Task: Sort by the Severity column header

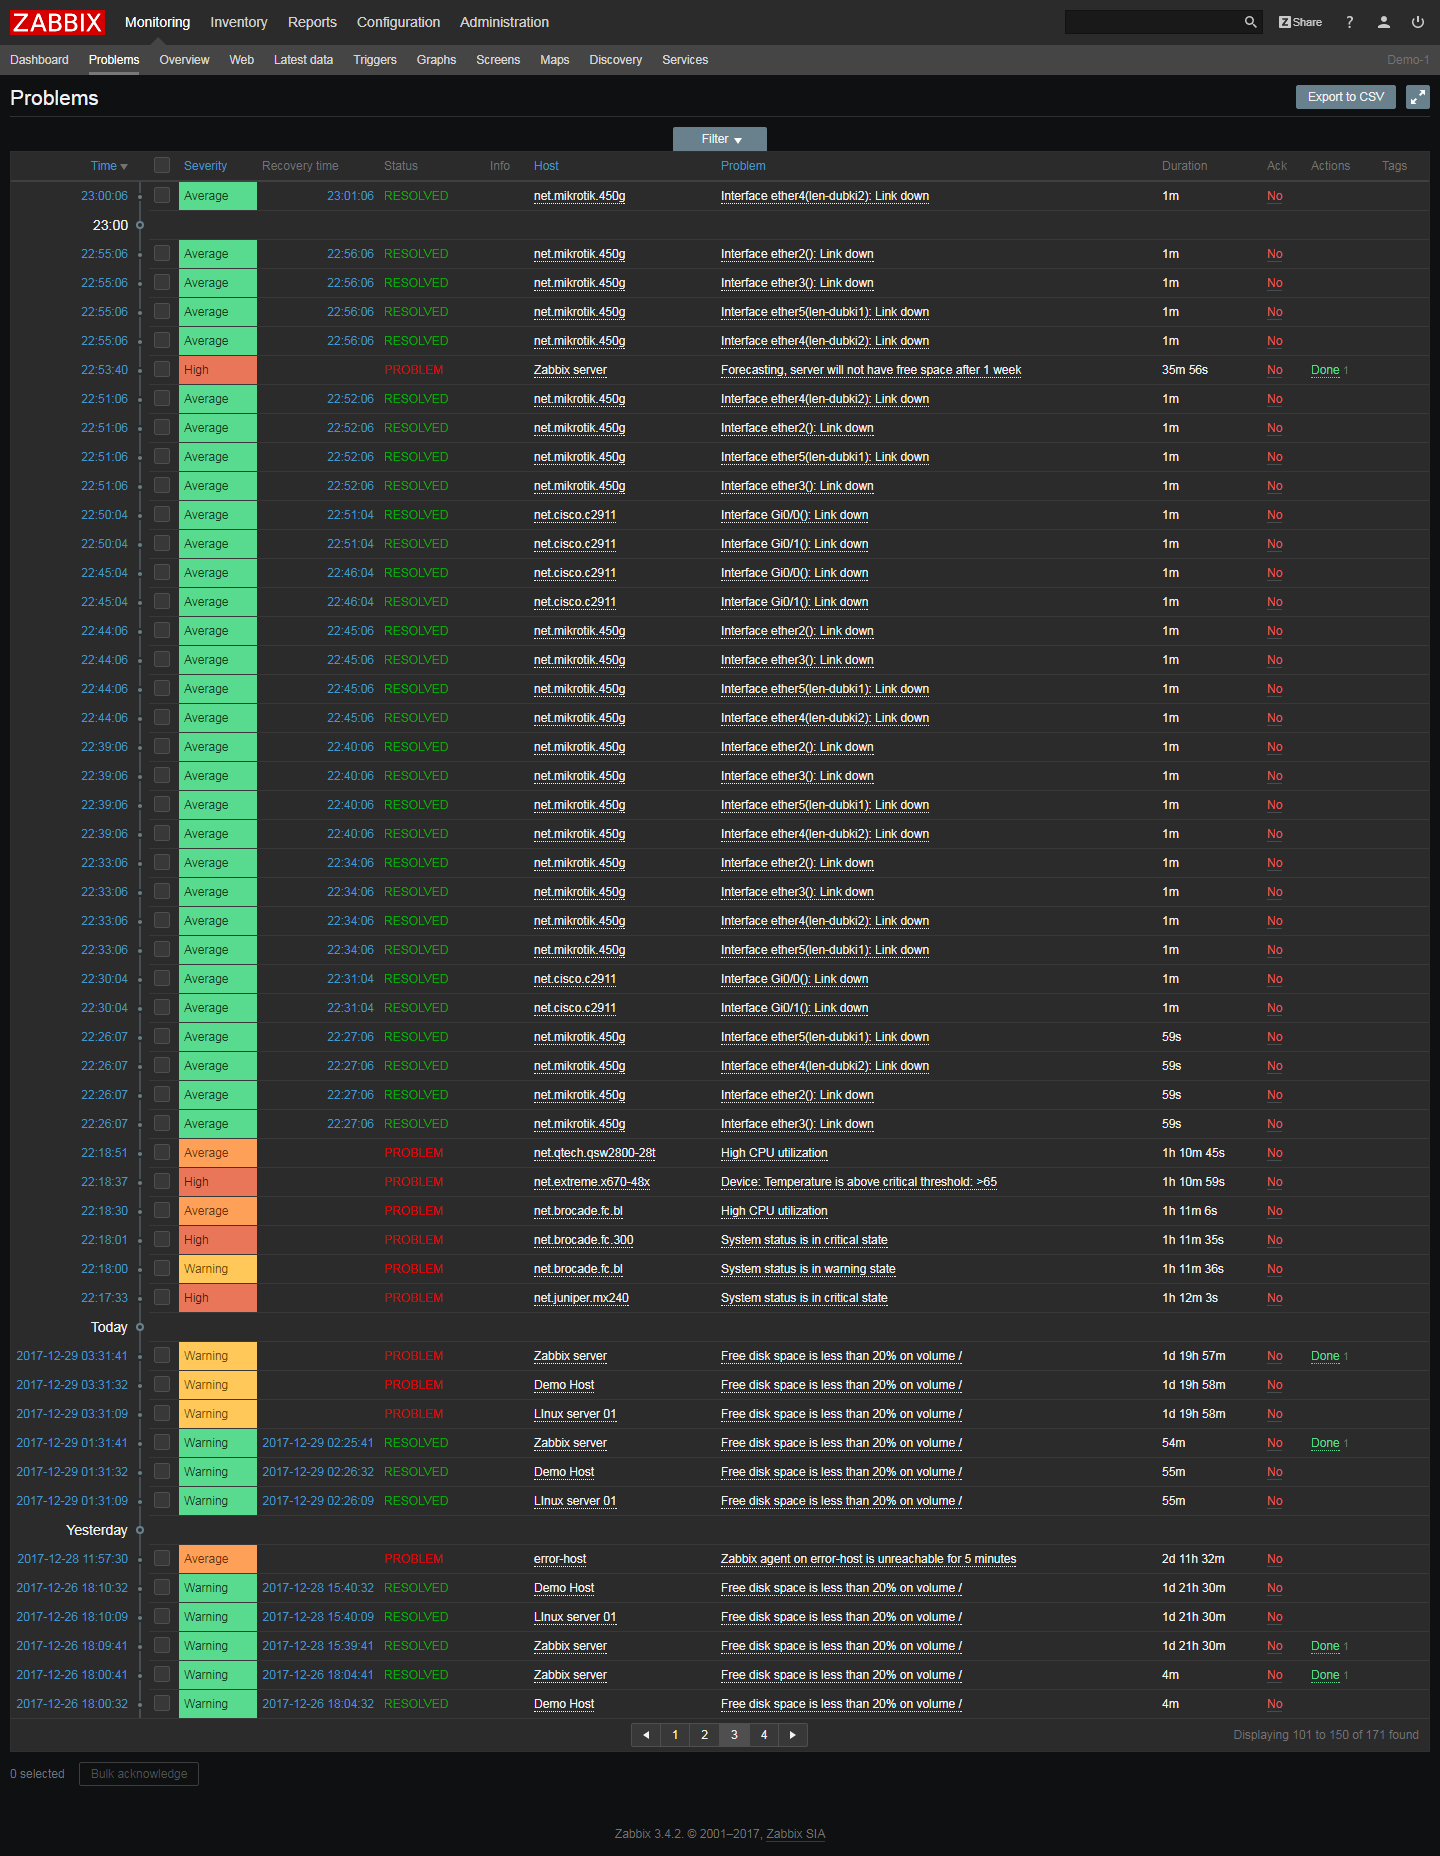Action: click(x=205, y=166)
